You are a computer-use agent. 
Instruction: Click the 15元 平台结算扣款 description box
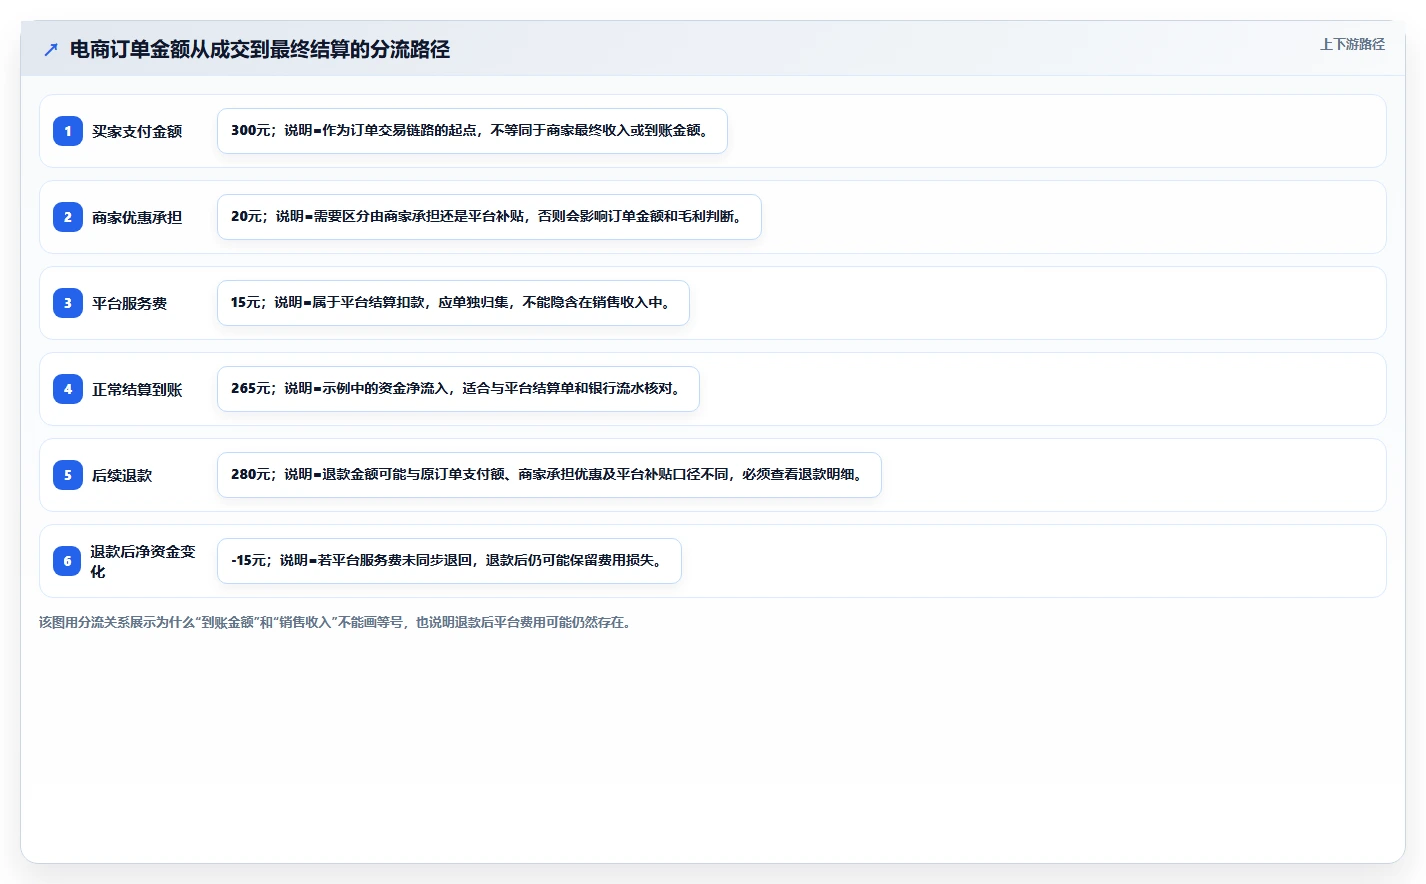click(x=453, y=303)
